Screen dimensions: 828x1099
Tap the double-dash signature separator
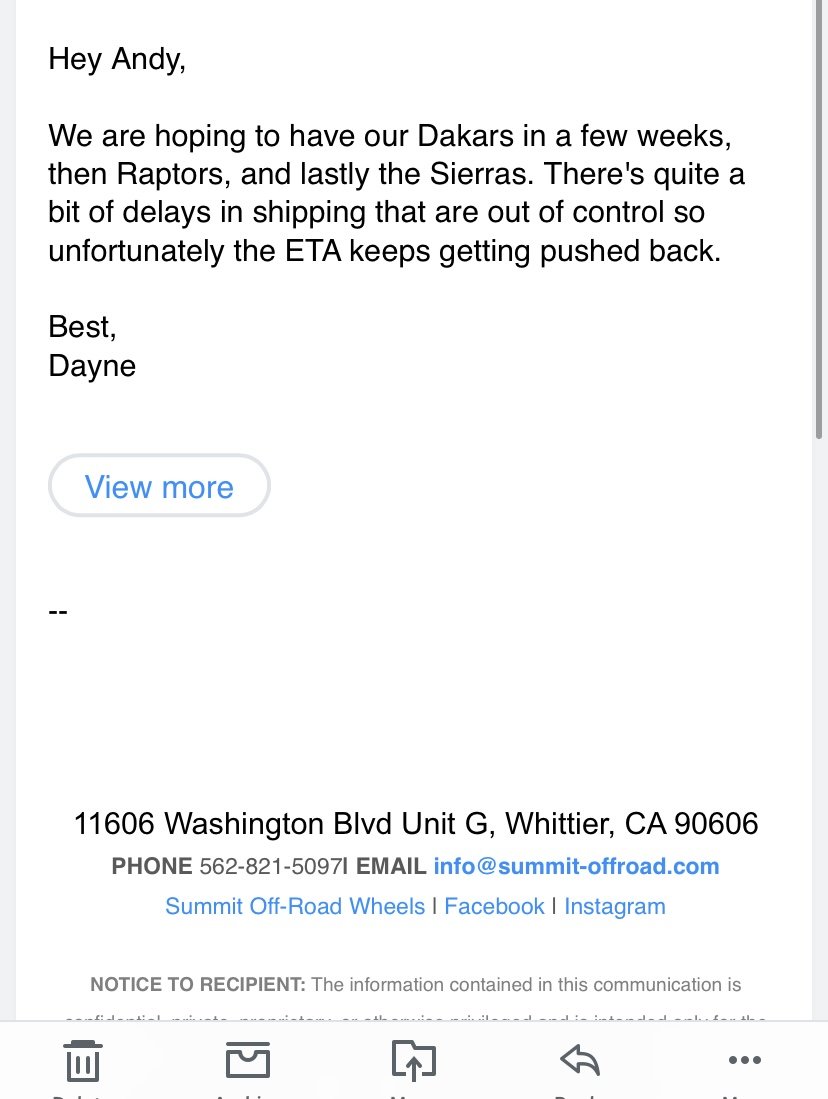click(x=58, y=613)
